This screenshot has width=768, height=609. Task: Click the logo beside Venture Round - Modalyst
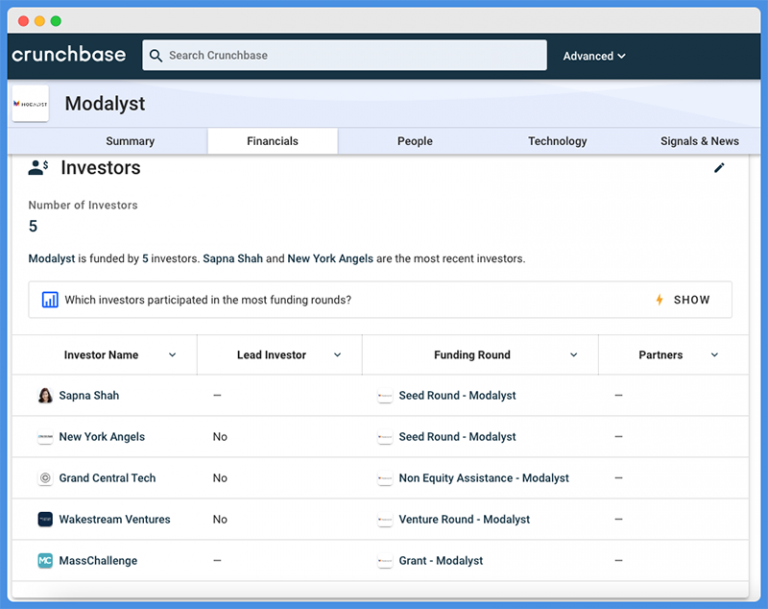(385, 519)
